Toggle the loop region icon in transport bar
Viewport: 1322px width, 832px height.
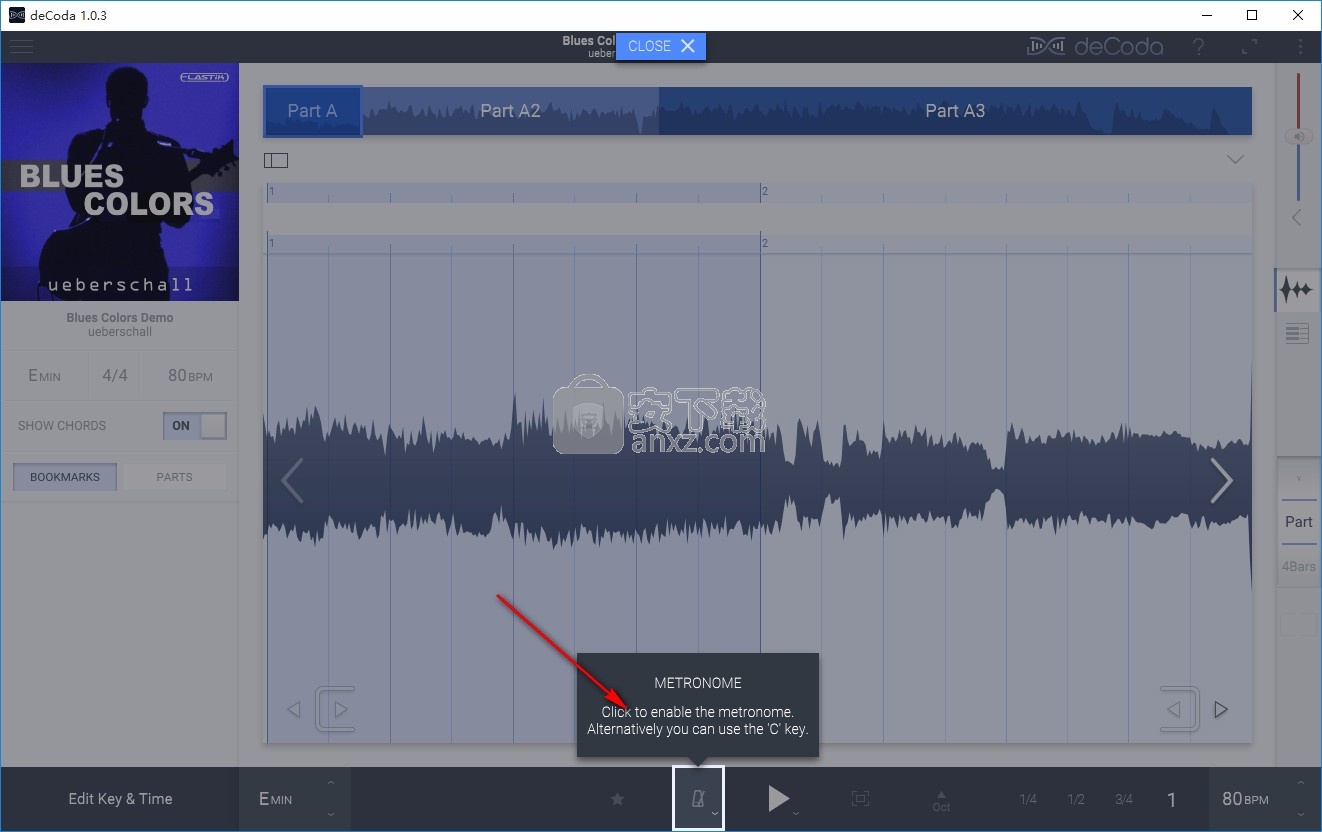tap(860, 798)
